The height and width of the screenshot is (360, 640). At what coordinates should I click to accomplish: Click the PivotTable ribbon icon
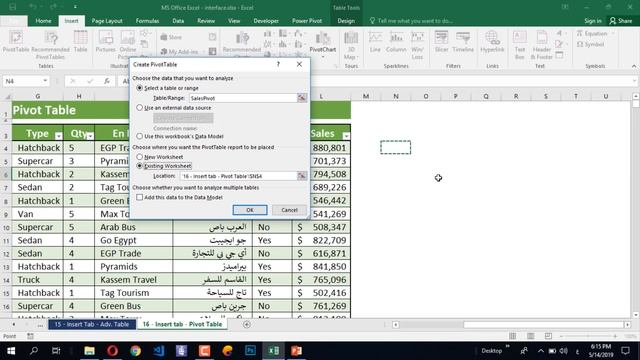[x=16, y=42]
